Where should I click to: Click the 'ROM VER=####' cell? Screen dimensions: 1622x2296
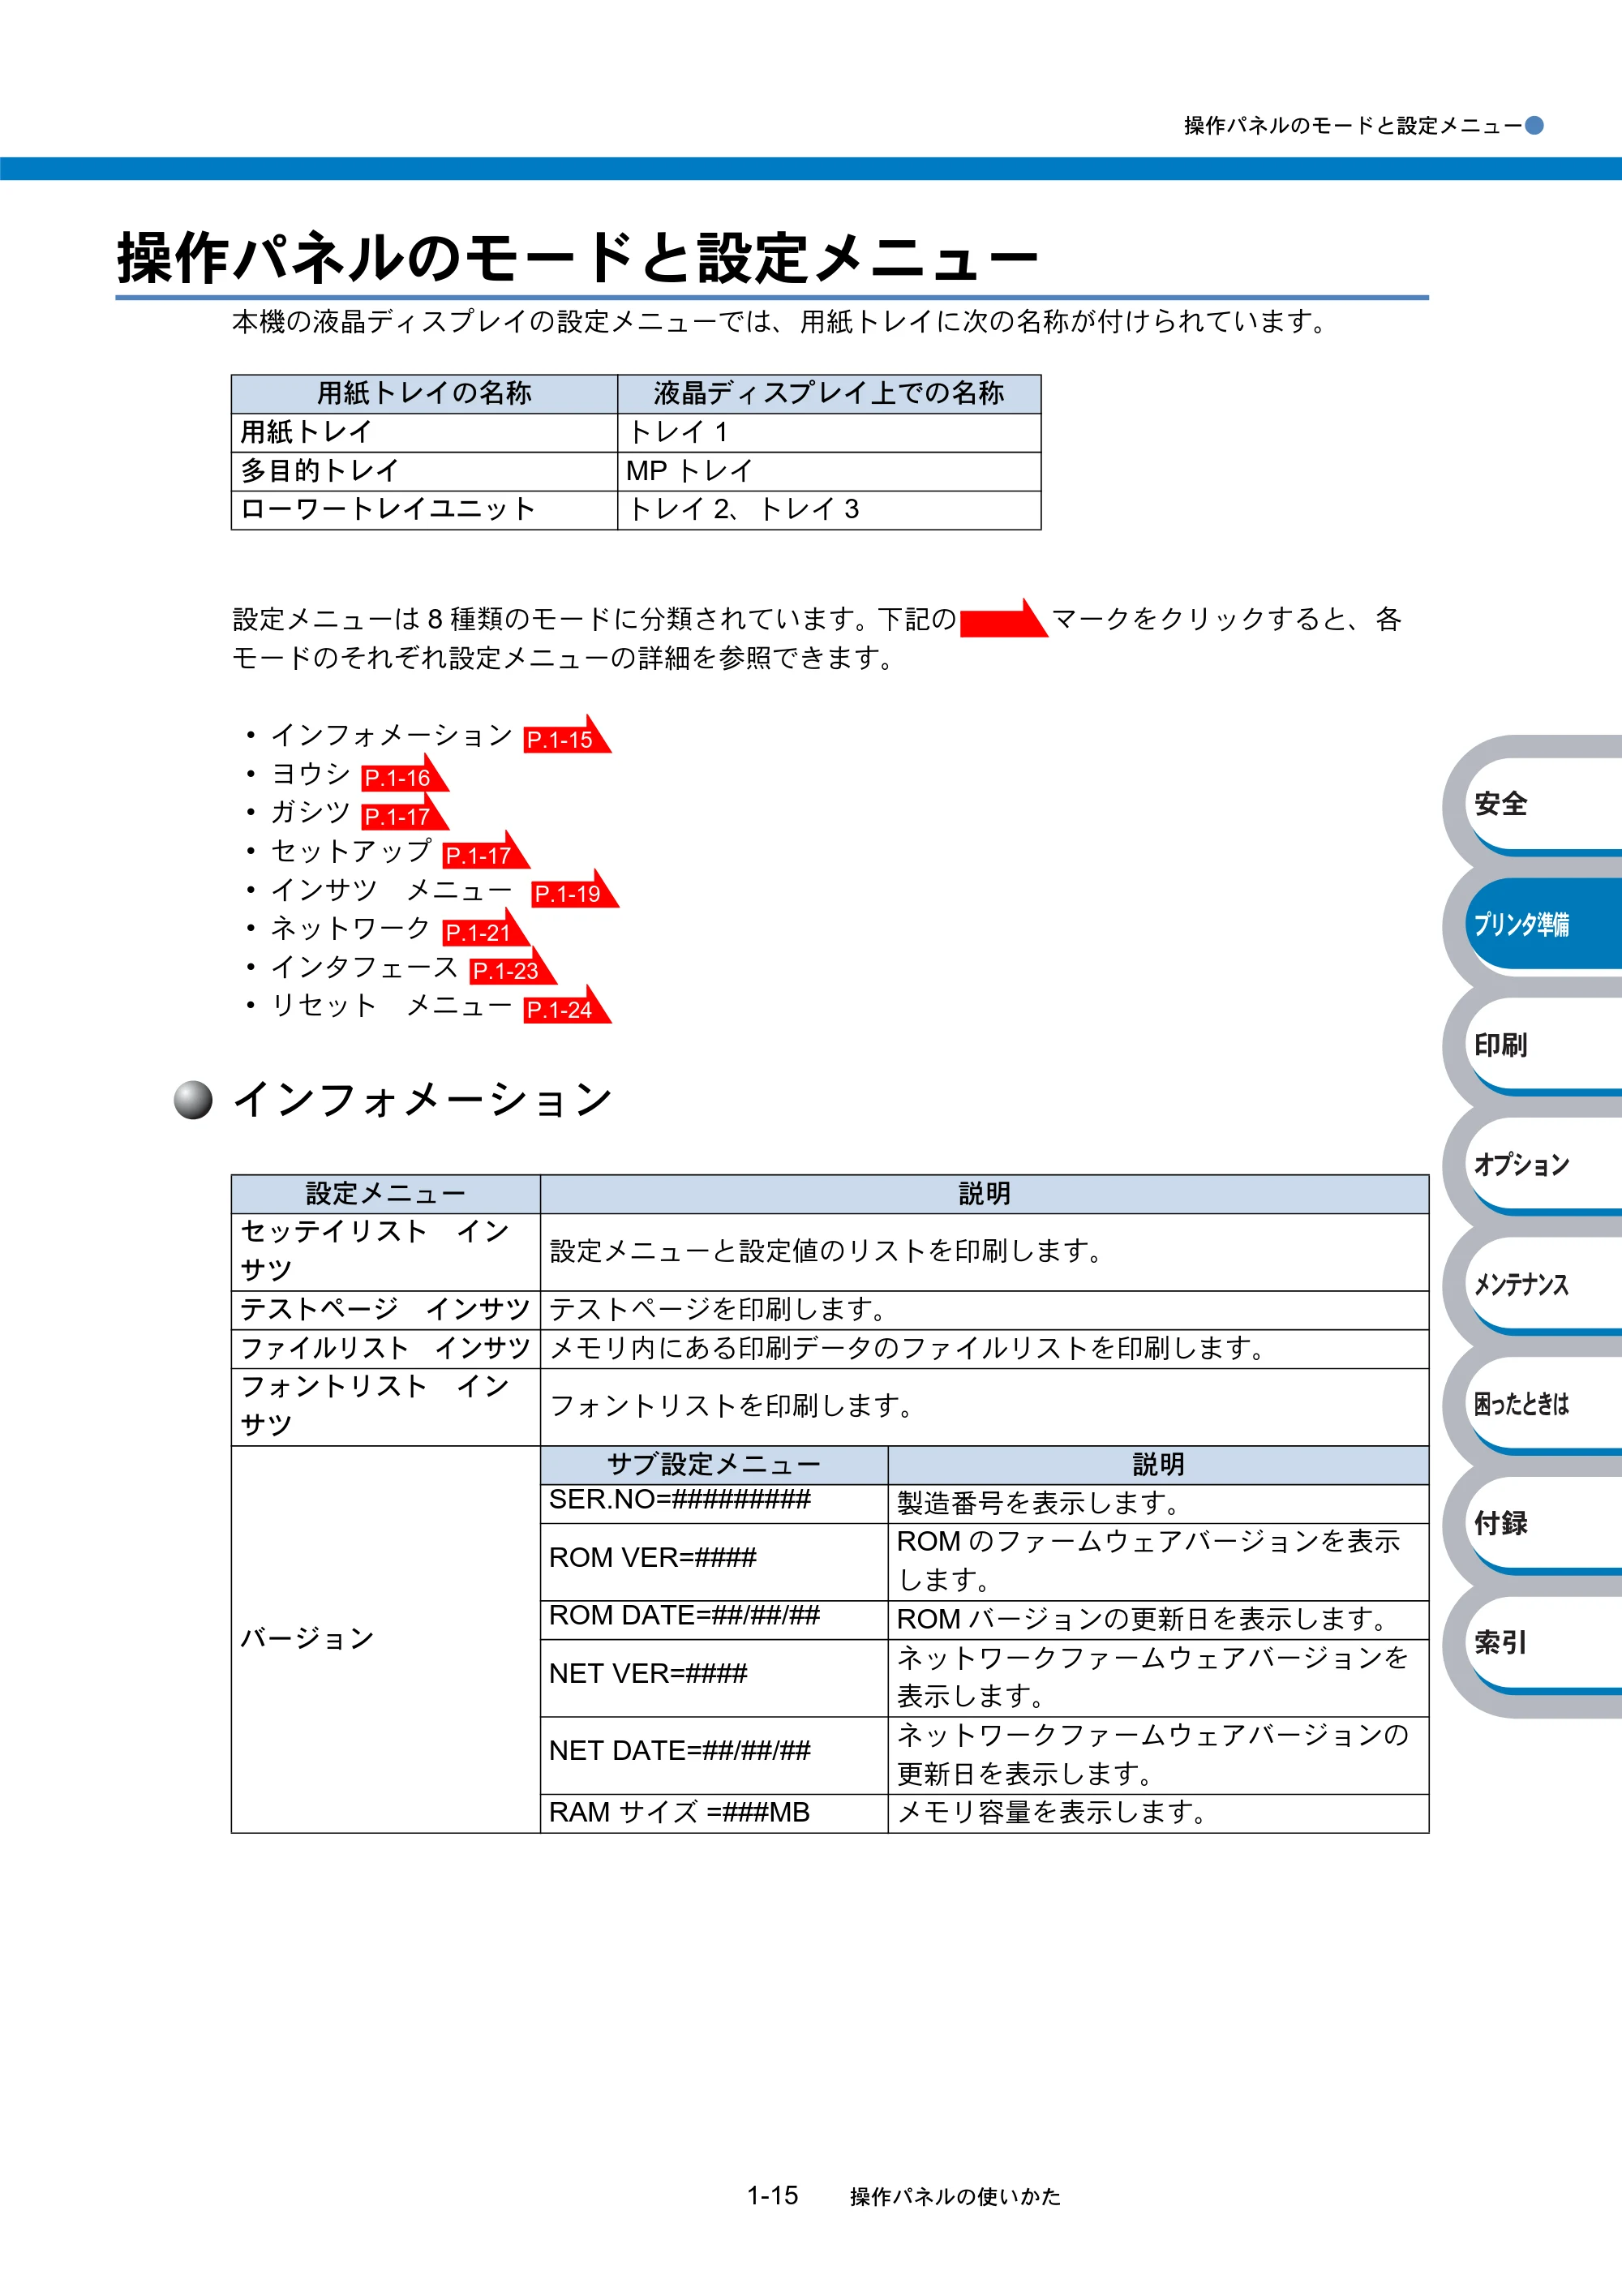[714, 1562]
